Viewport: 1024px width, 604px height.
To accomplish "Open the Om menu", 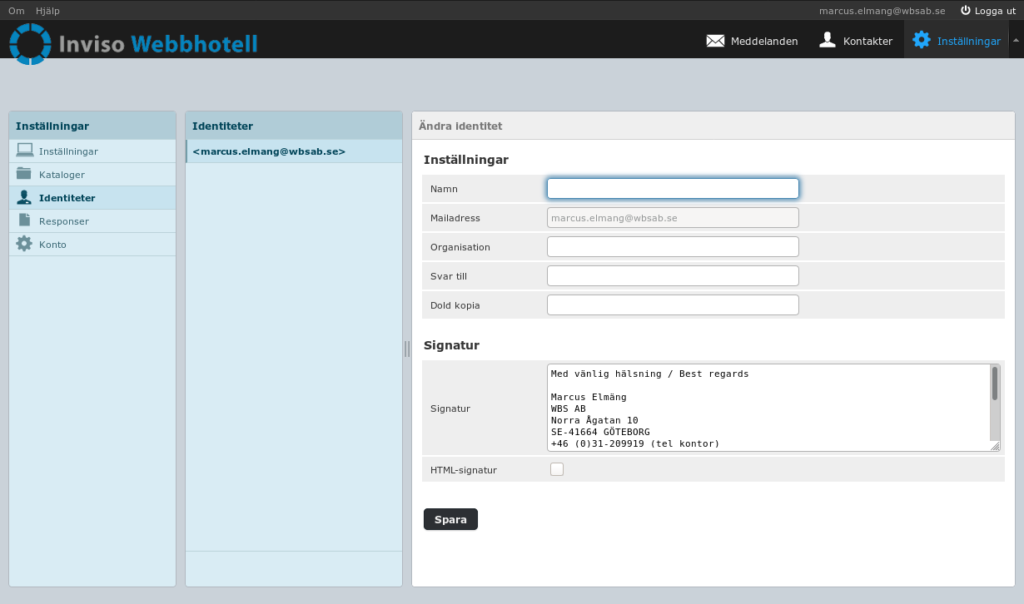I will click(x=16, y=10).
